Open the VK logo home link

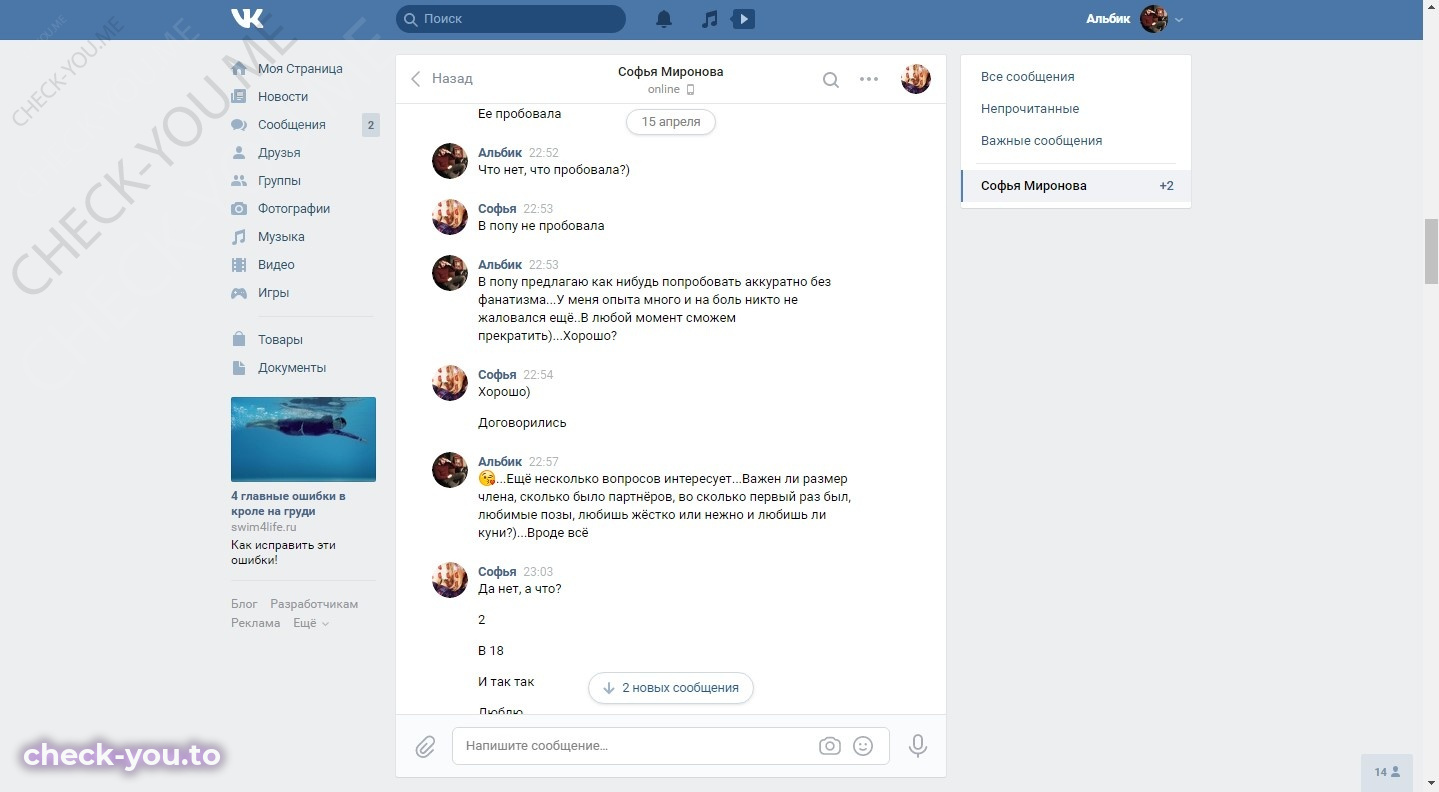tap(247, 19)
